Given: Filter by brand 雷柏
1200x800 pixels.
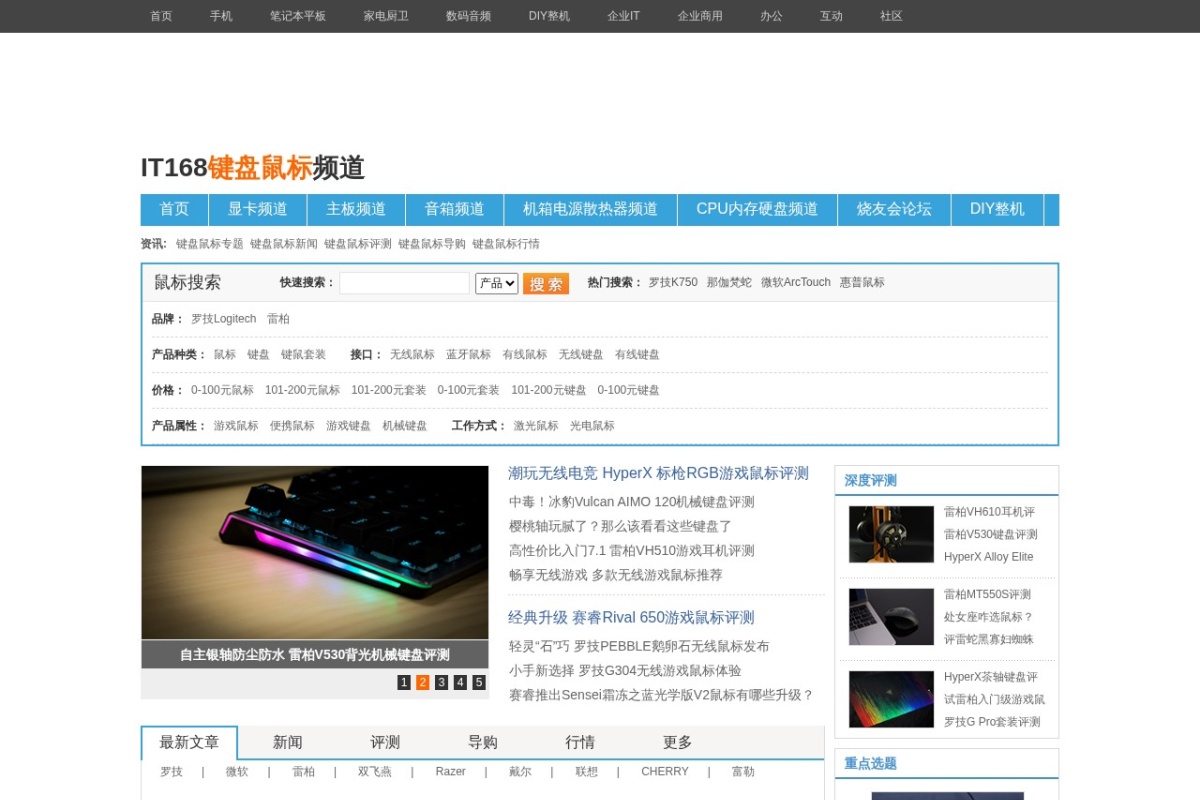Looking at the screenshot, I should [278, 319].
